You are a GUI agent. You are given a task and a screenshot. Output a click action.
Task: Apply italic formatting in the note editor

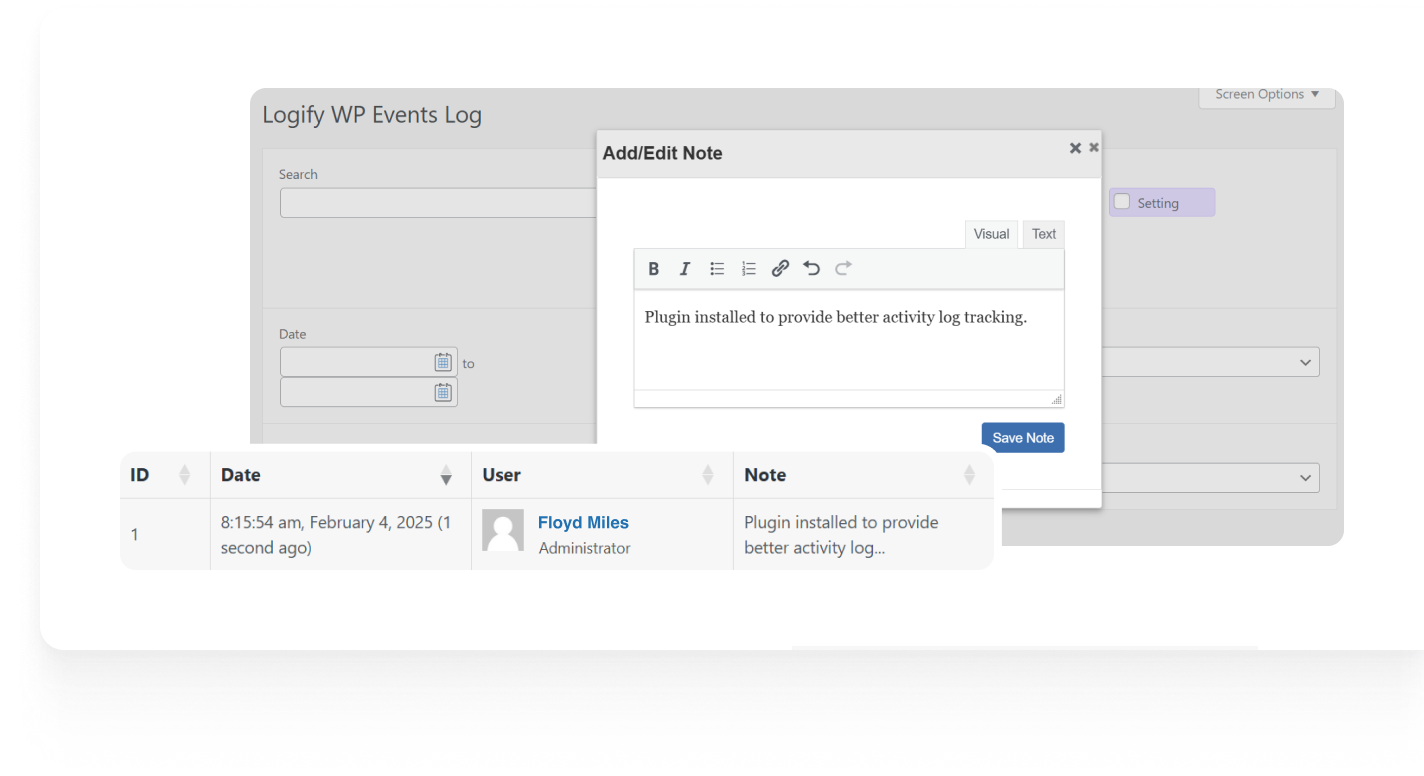pos(685,268)
